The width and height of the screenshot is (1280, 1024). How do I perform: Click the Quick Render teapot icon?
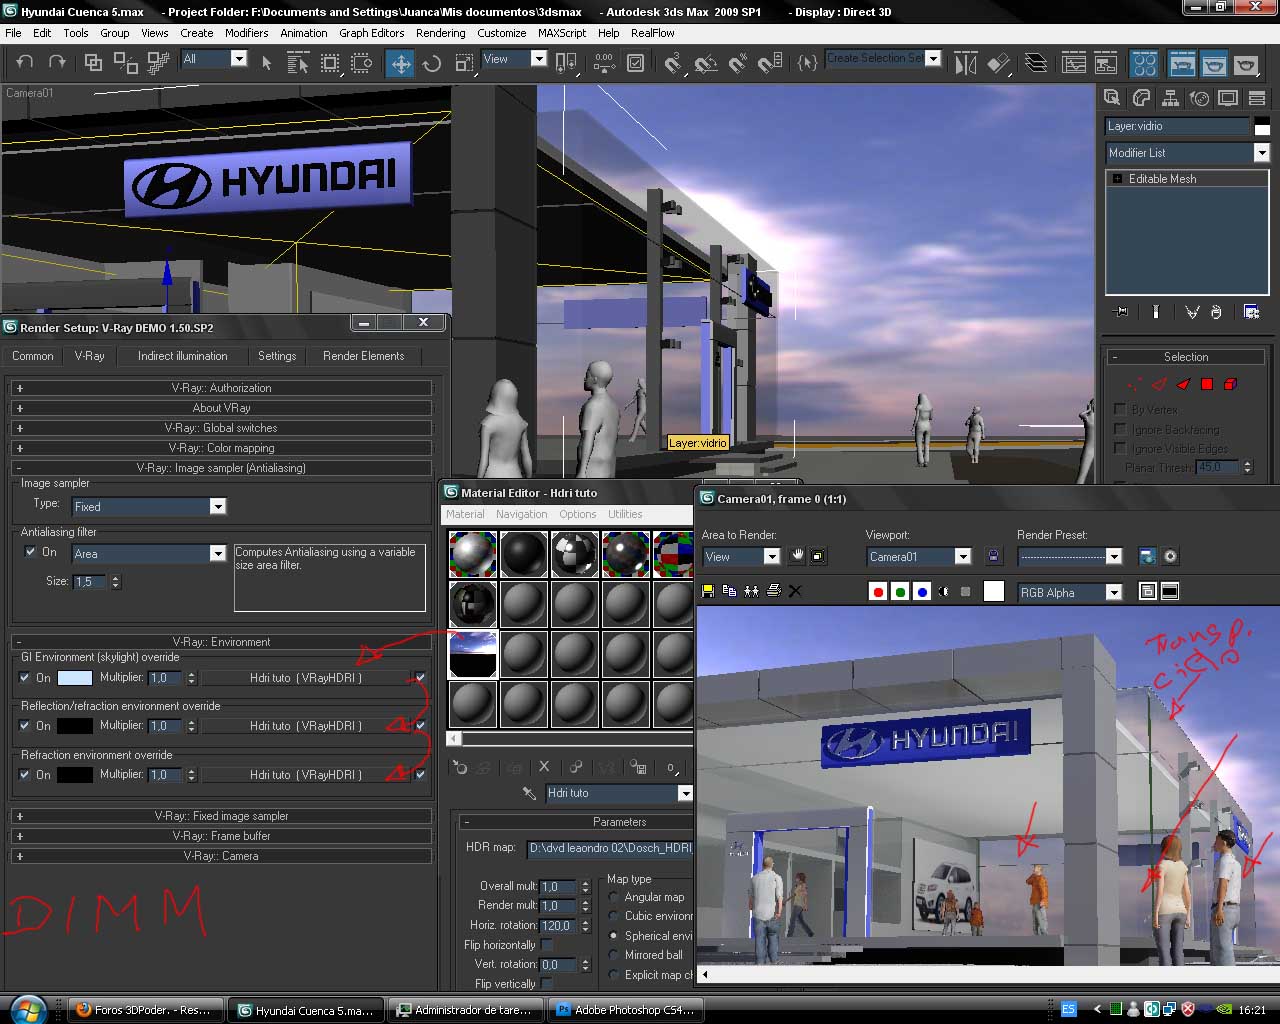pos(1246,63)
